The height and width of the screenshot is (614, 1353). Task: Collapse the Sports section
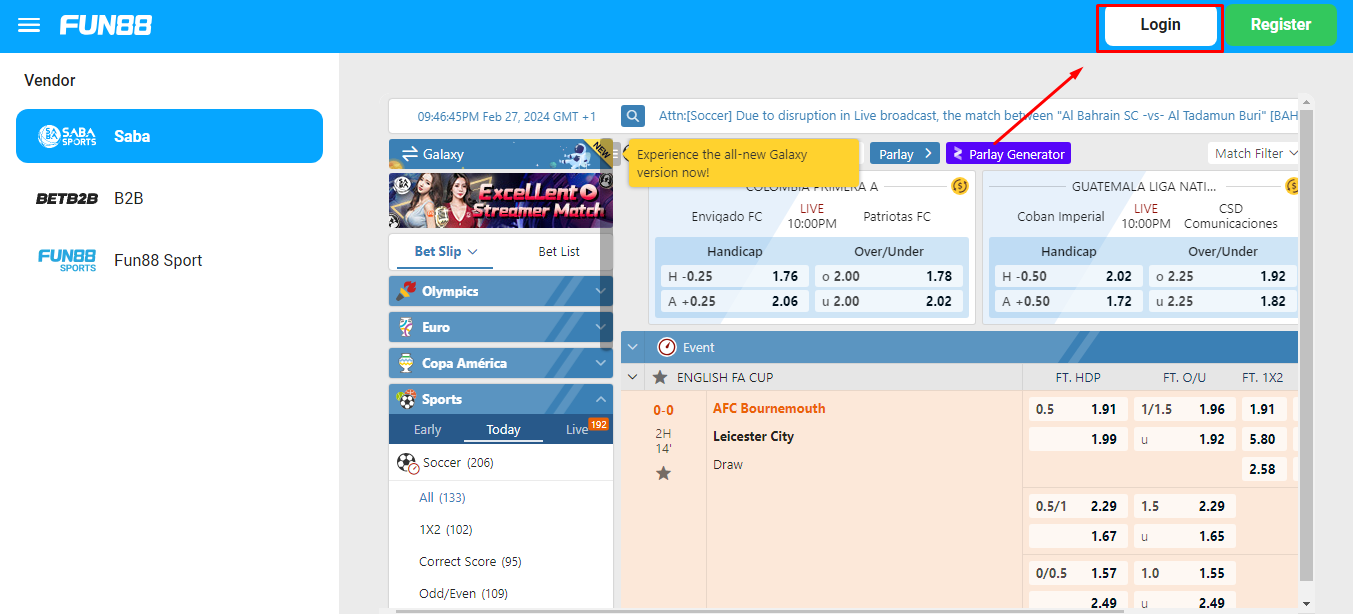coord(501,399)
